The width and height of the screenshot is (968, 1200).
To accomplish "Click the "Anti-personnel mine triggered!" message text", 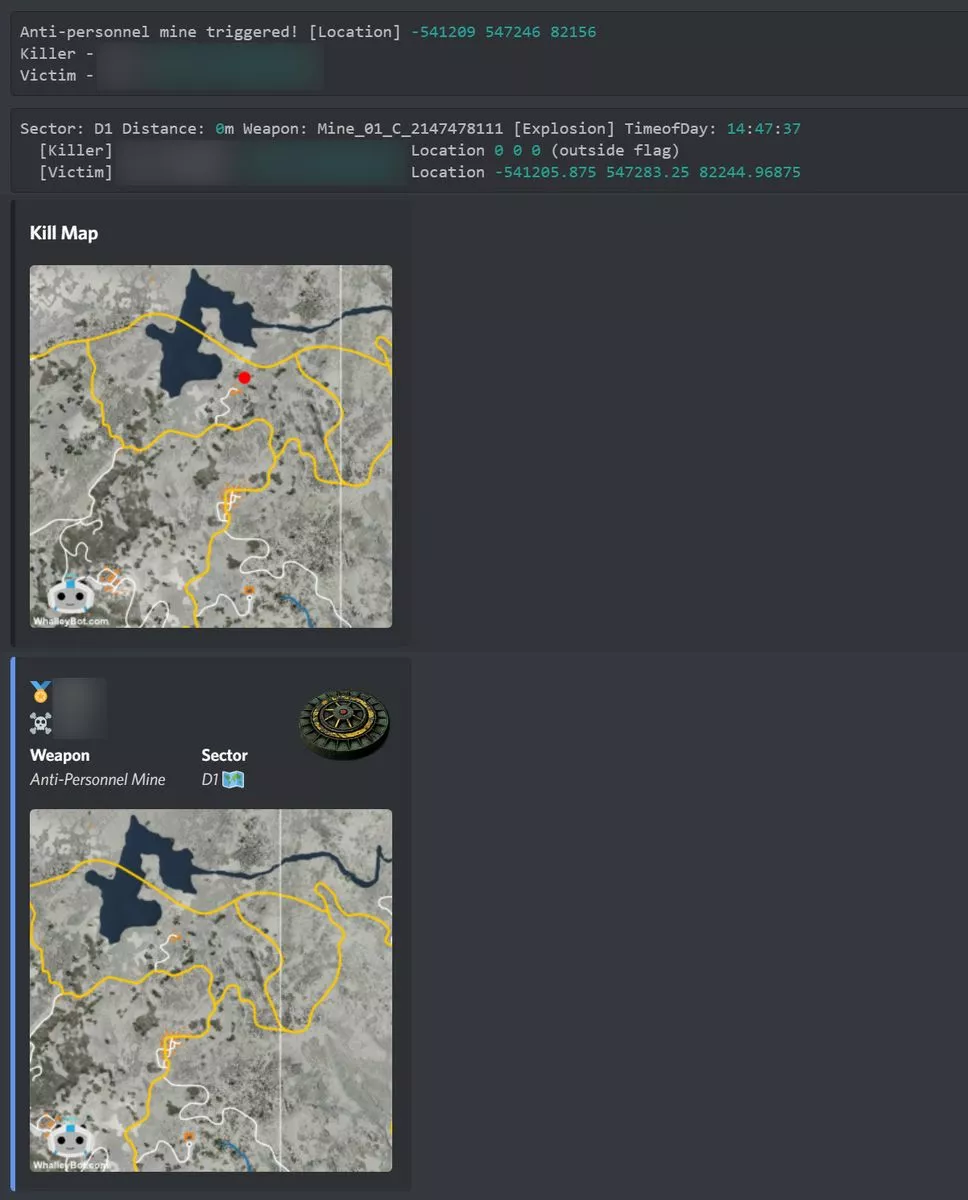I will pos(158,32).
